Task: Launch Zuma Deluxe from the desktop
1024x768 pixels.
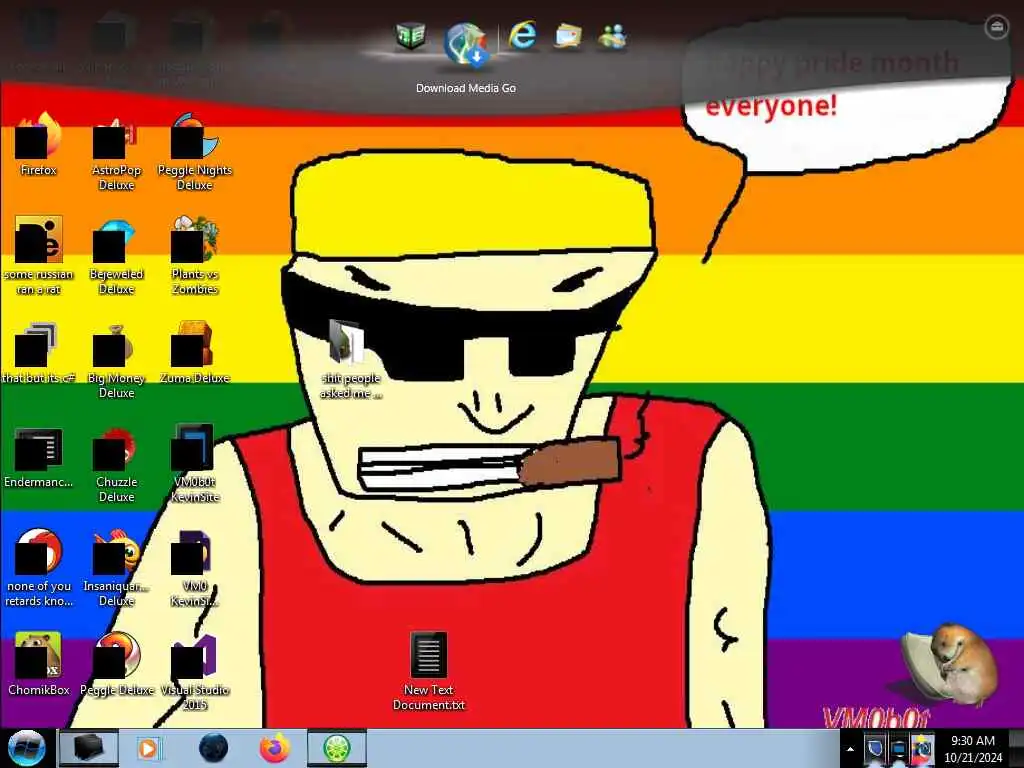Action: (195, 352)
